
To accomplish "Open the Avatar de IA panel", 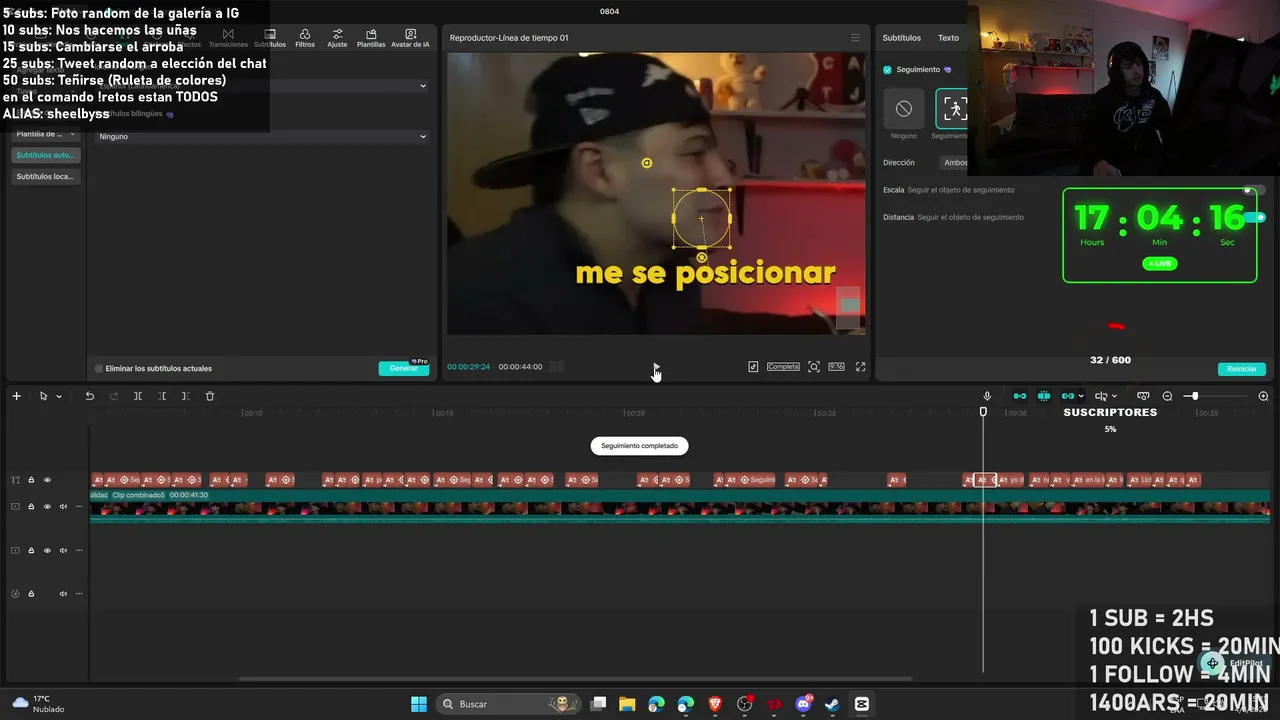I will (x=410, y=38).
